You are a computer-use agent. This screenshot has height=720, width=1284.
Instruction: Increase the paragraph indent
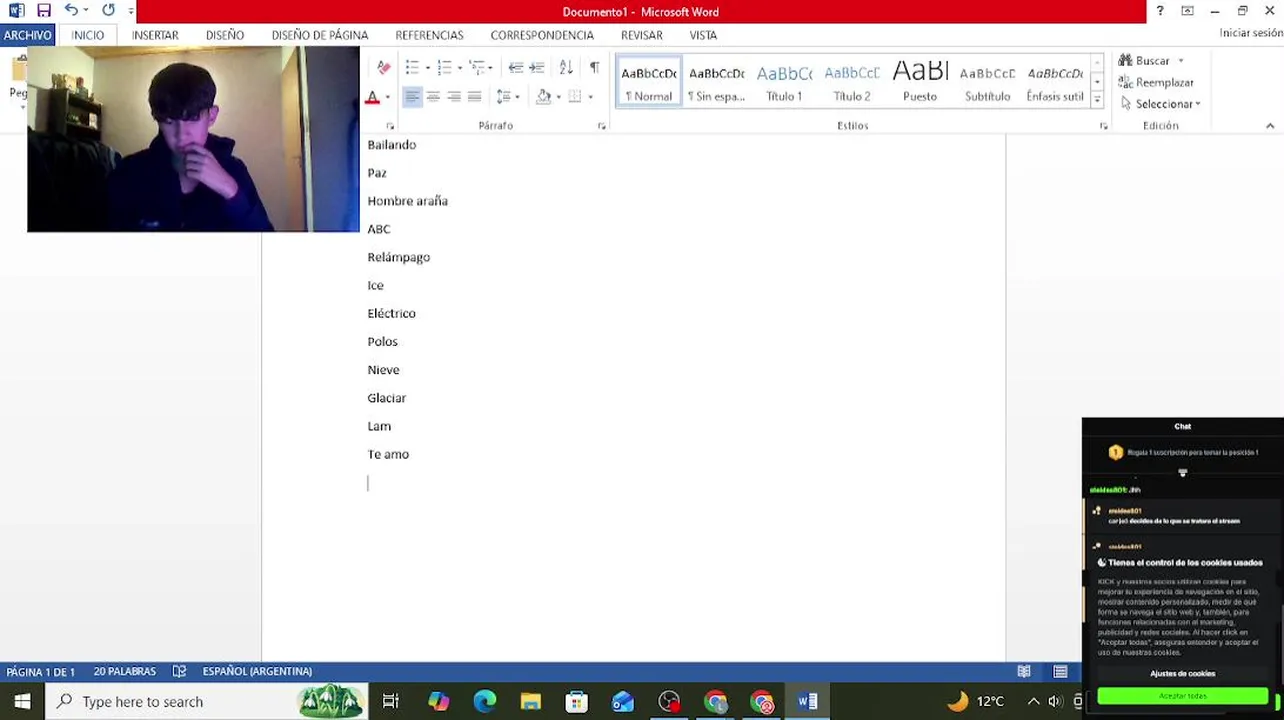537,67
